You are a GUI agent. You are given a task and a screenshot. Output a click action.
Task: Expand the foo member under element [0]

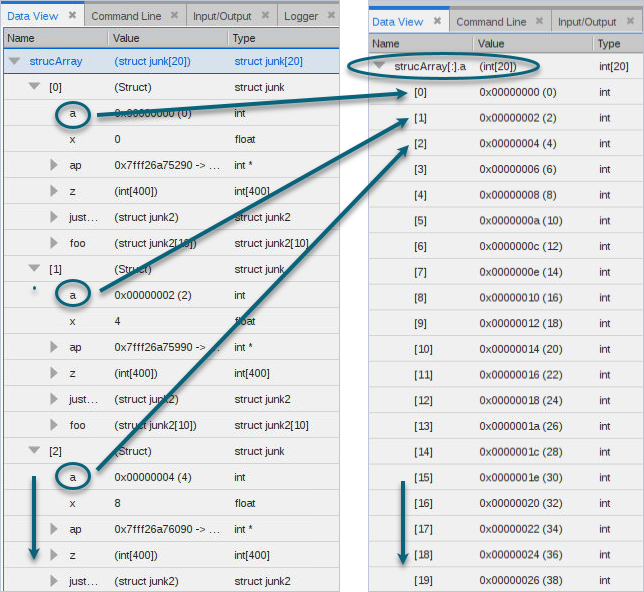pos(54,243)
